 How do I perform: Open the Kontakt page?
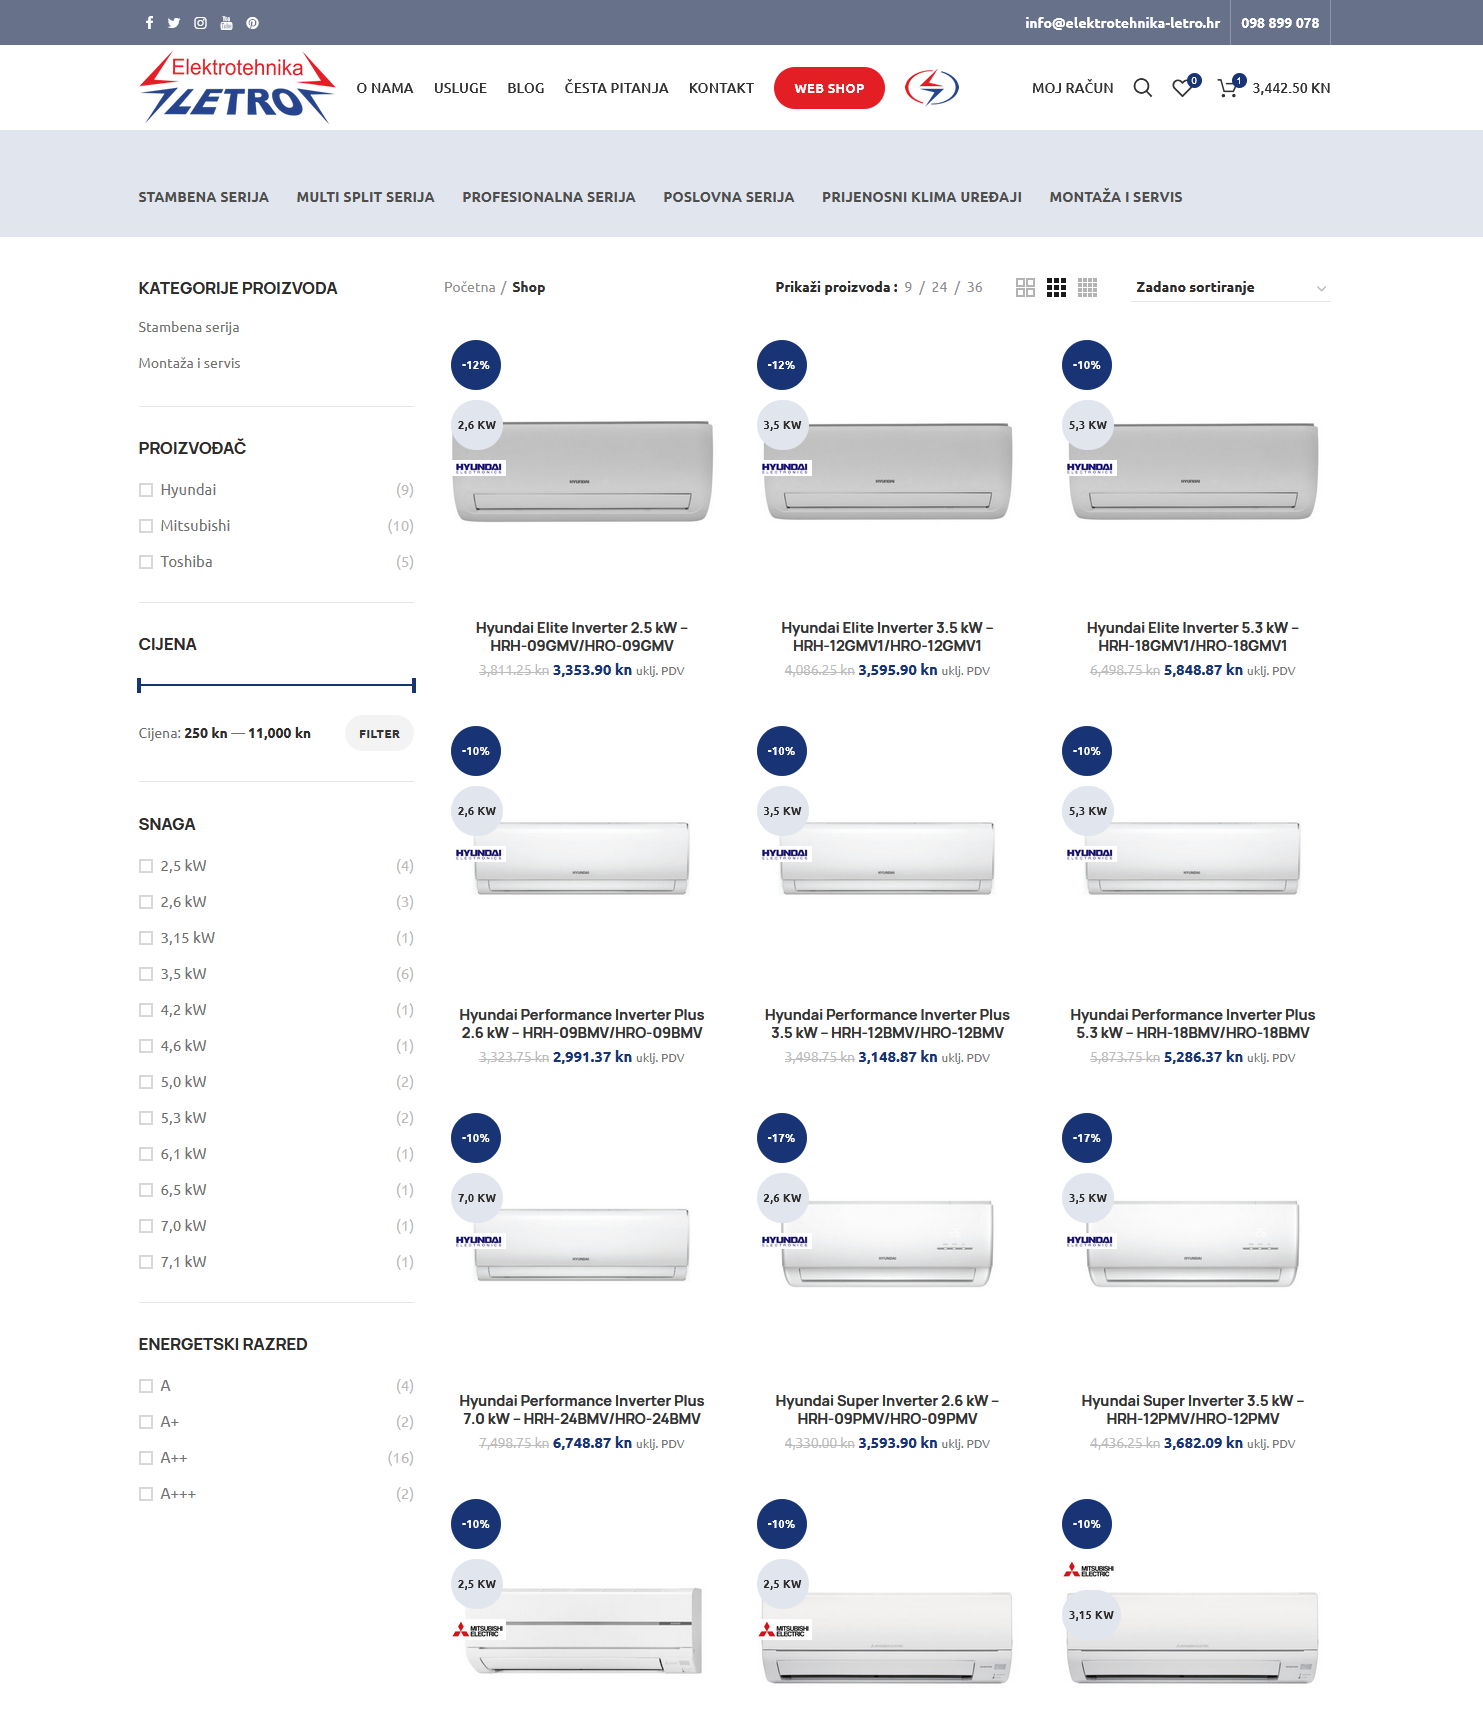click(721, 88)
